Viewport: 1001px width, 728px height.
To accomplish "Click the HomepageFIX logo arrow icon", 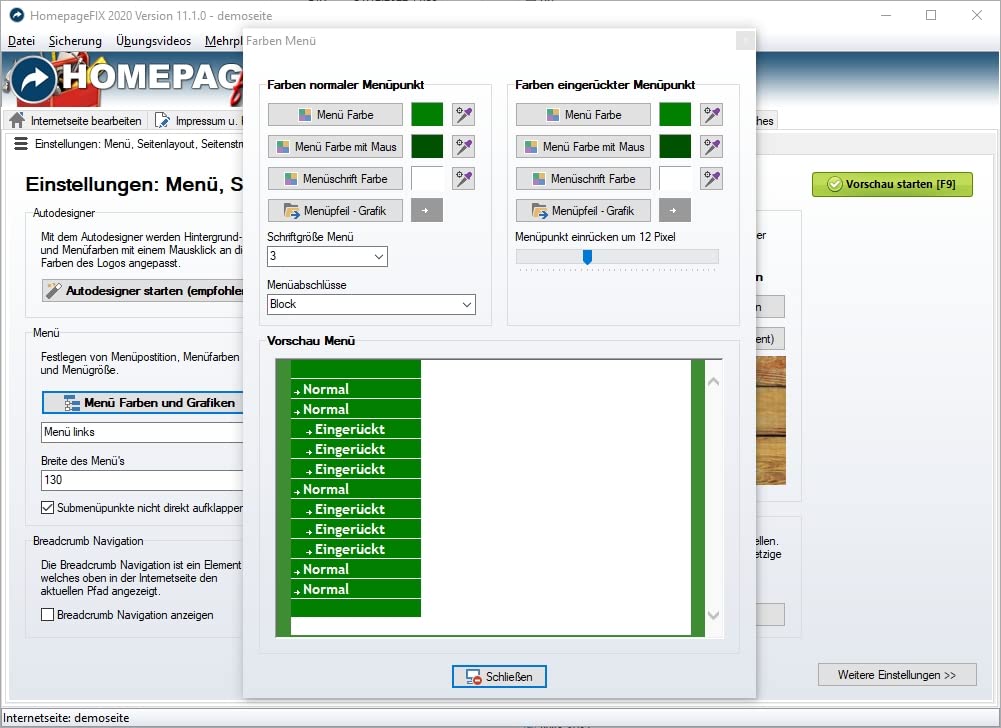I will [34, 80].
